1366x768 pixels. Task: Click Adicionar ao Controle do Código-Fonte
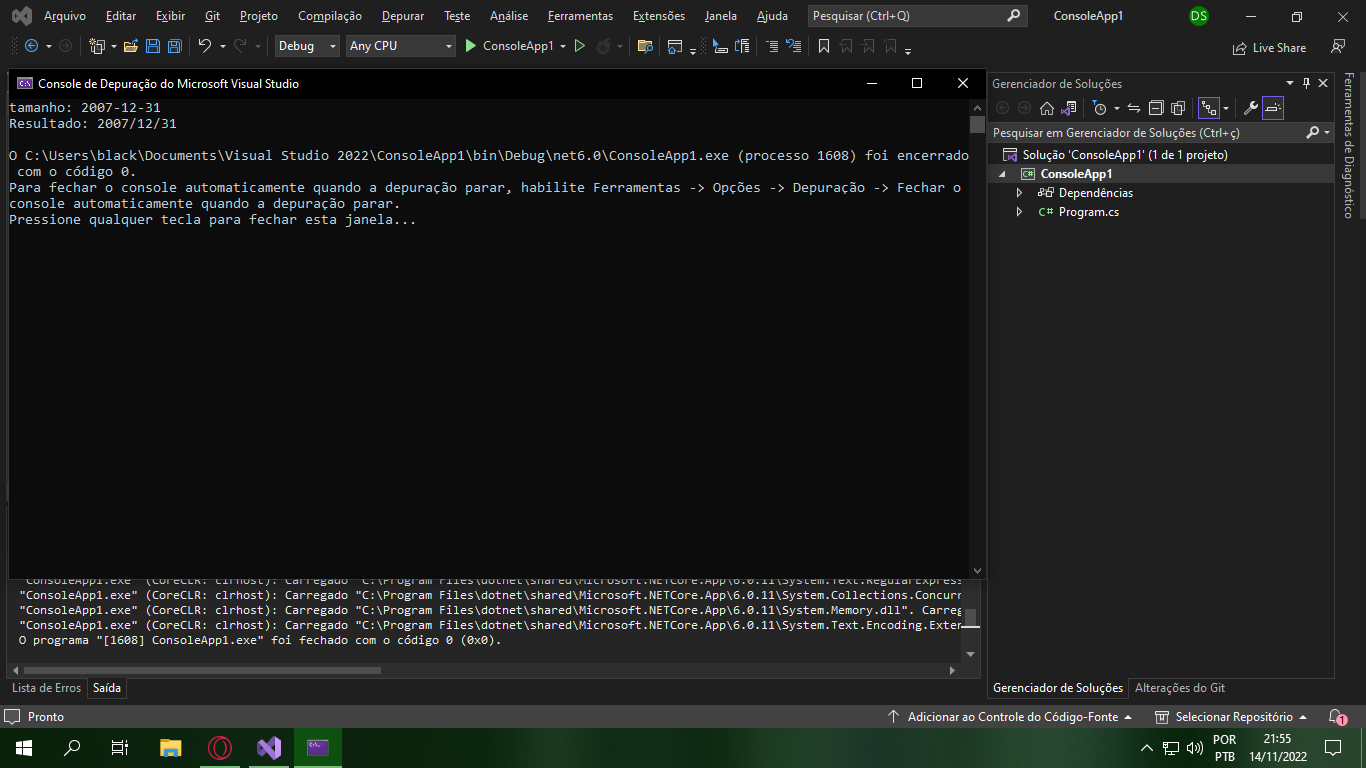click(x=1010, y=717)
